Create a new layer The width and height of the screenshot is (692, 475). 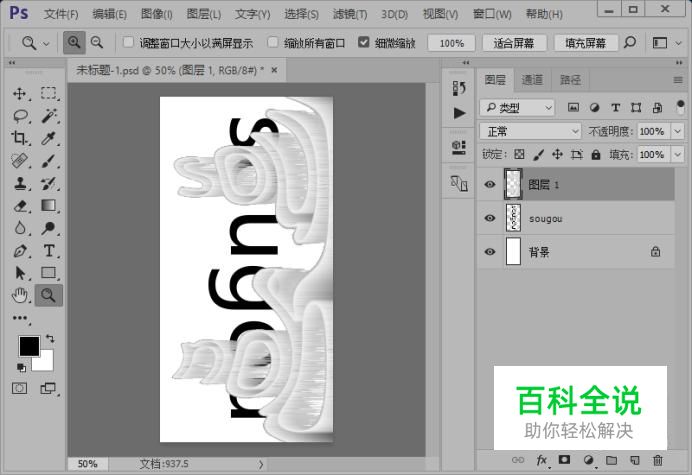635,460
